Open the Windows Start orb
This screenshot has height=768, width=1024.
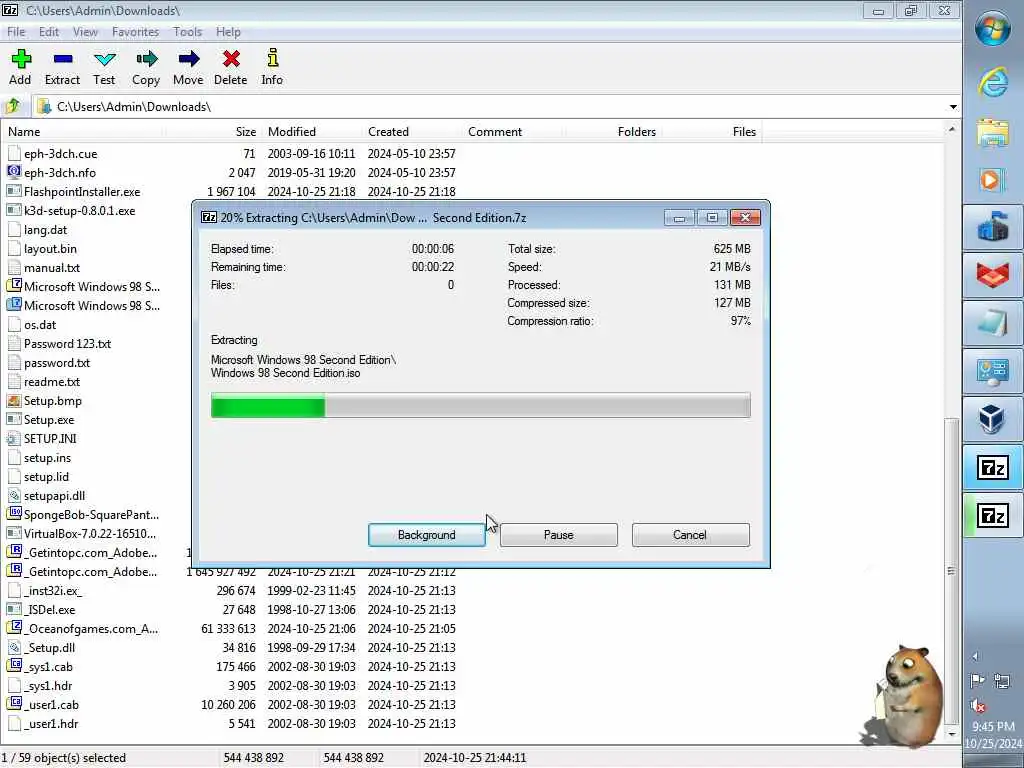click(992, 28)
